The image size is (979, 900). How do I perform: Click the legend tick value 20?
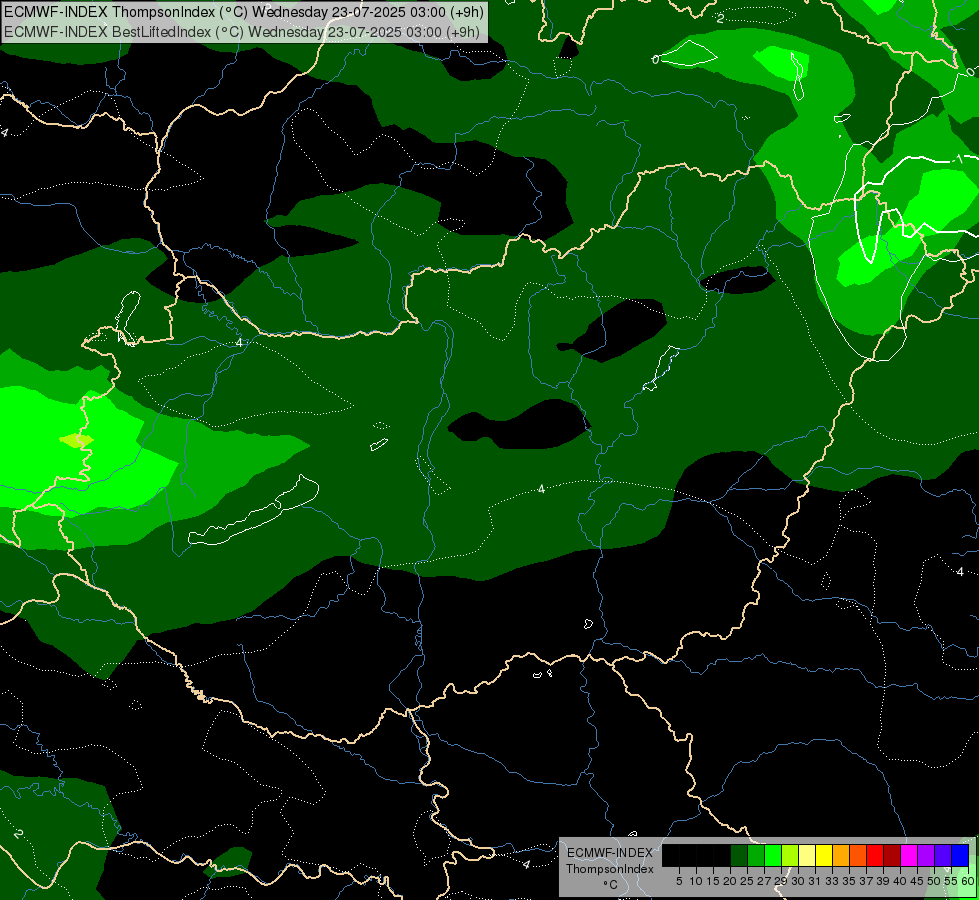point(730,881)
